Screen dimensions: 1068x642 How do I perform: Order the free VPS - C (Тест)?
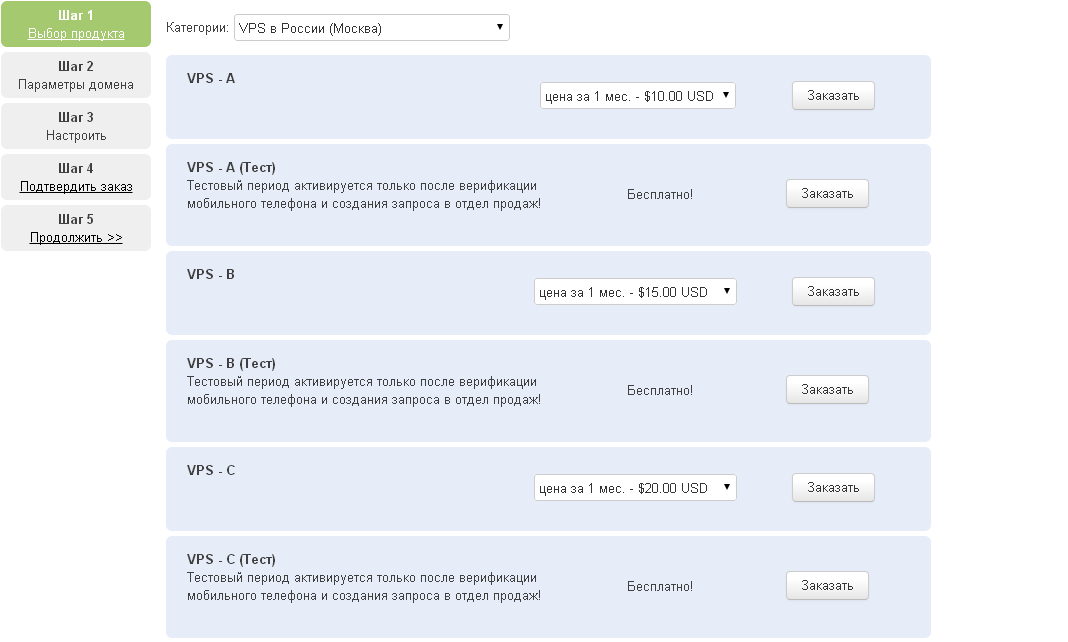tap(827, 585)
